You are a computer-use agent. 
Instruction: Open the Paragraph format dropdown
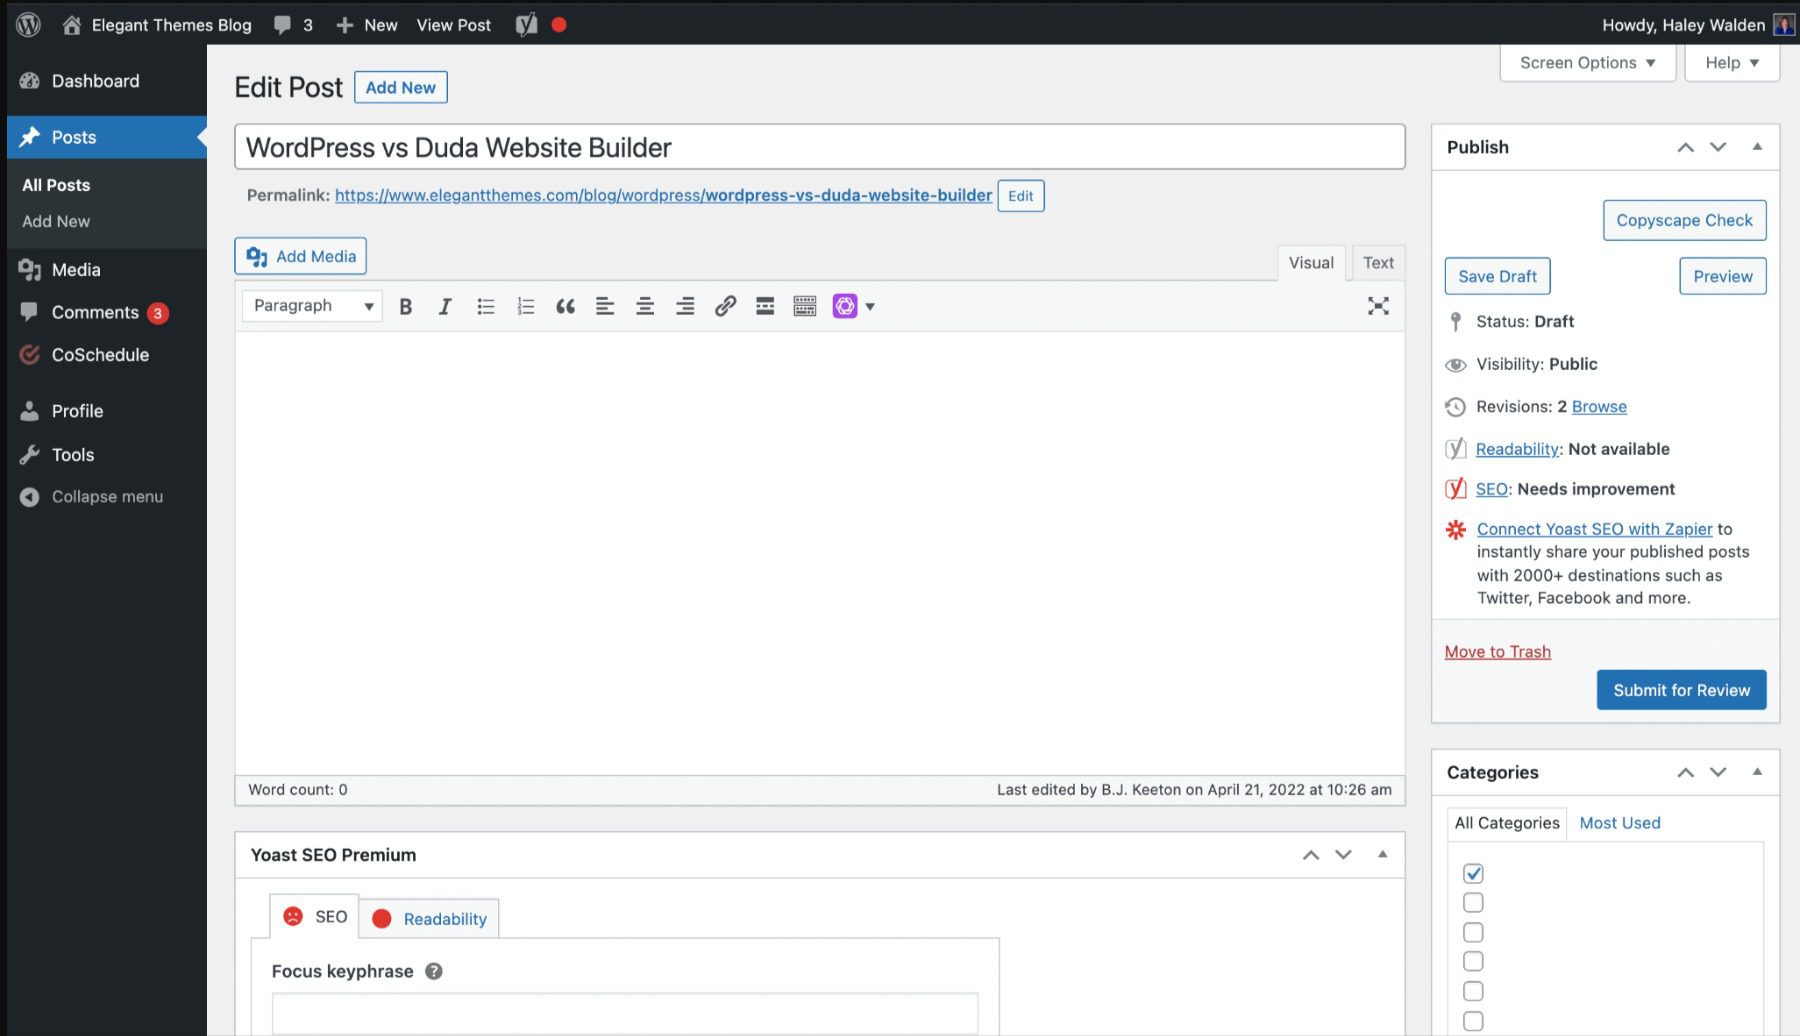[x=312, y=306]
